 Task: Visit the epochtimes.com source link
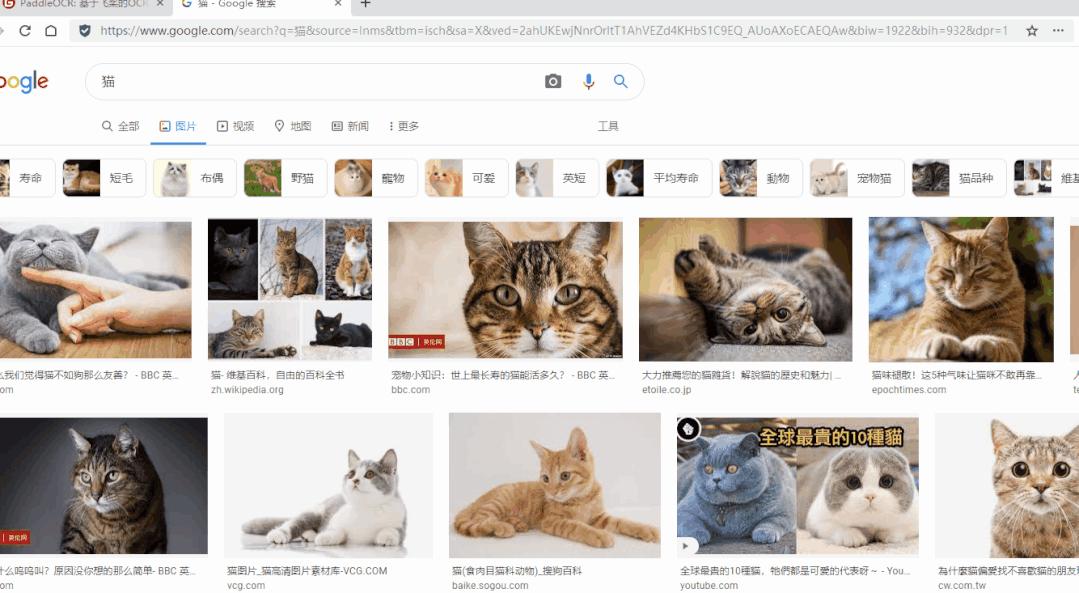[908, 390]
